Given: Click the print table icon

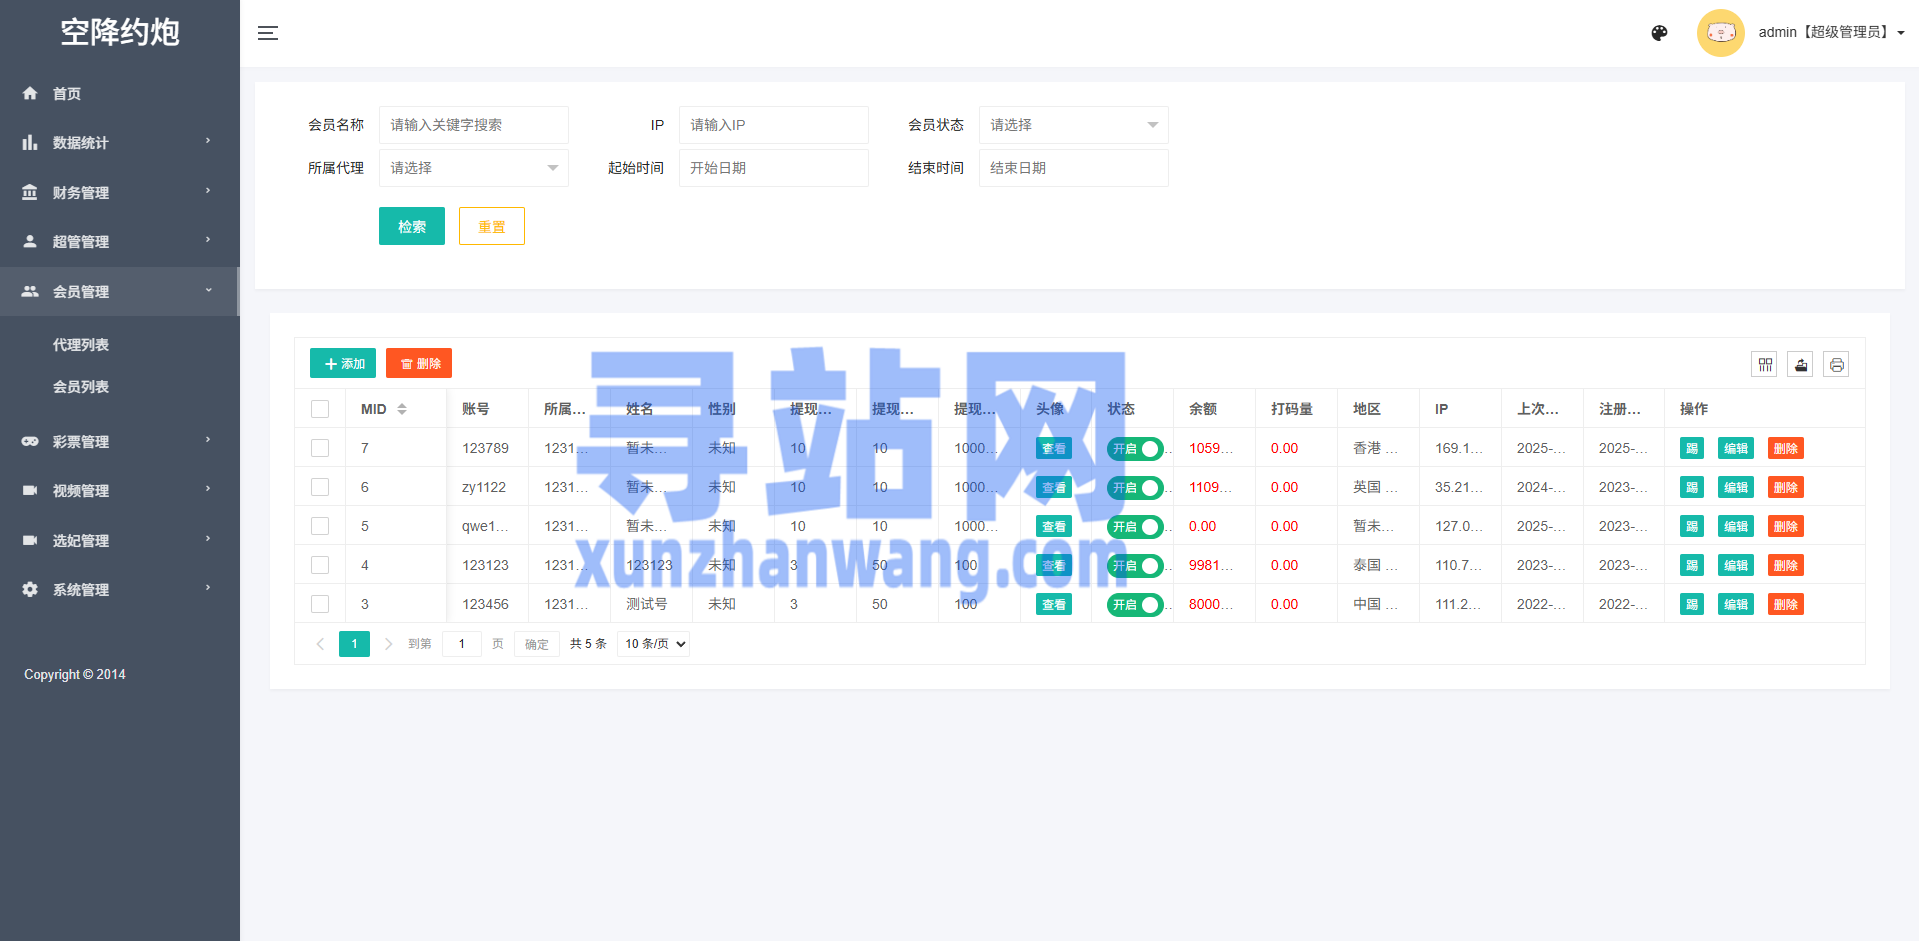Looking at the screenshot, I should click(x=1836, y=364).
